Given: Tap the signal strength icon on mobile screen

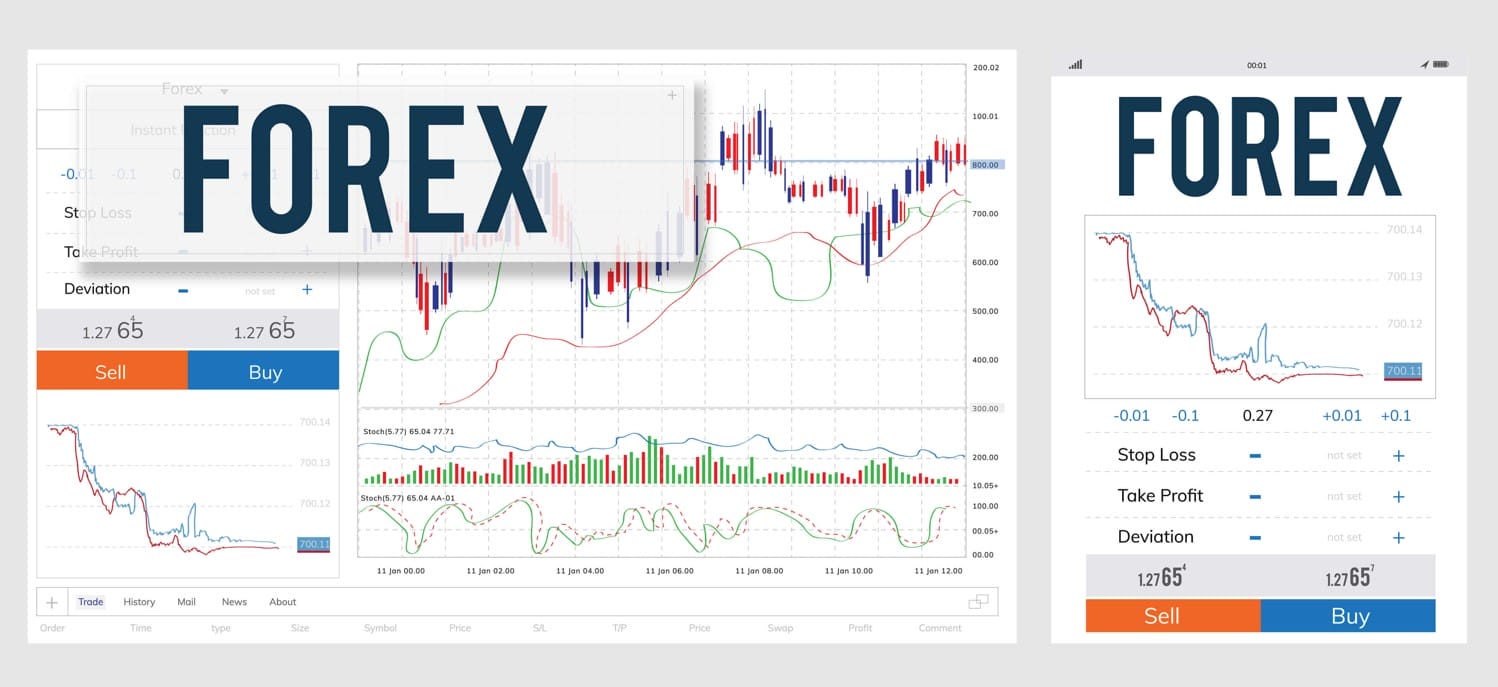Looking at the screenshot, I should pyautogui.click(x=1075, y=64).
